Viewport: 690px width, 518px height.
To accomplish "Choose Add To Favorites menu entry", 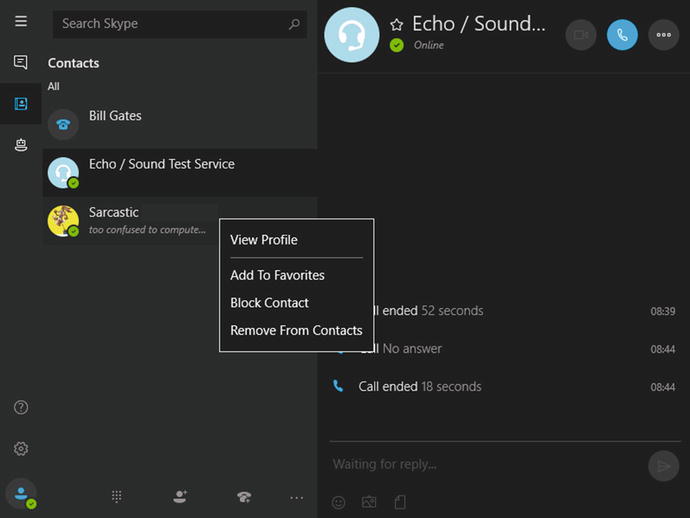I will pyautogui.click(x=277, y=275).
